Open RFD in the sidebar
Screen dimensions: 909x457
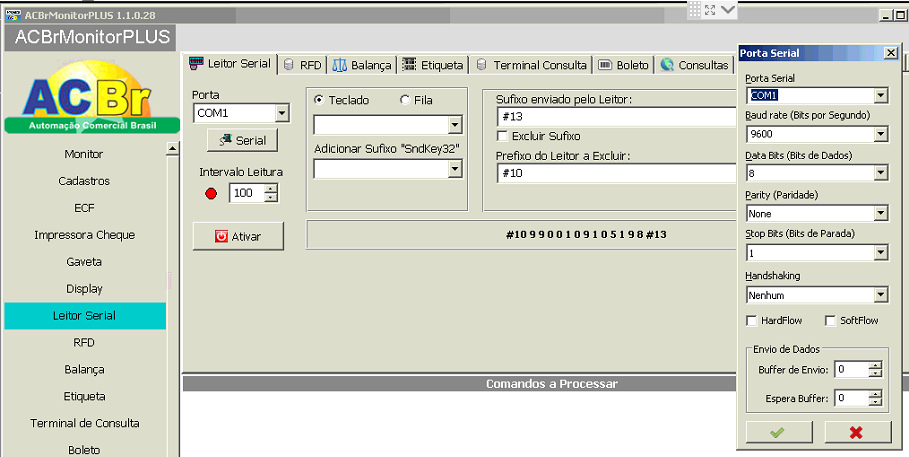tap(84, 343)
